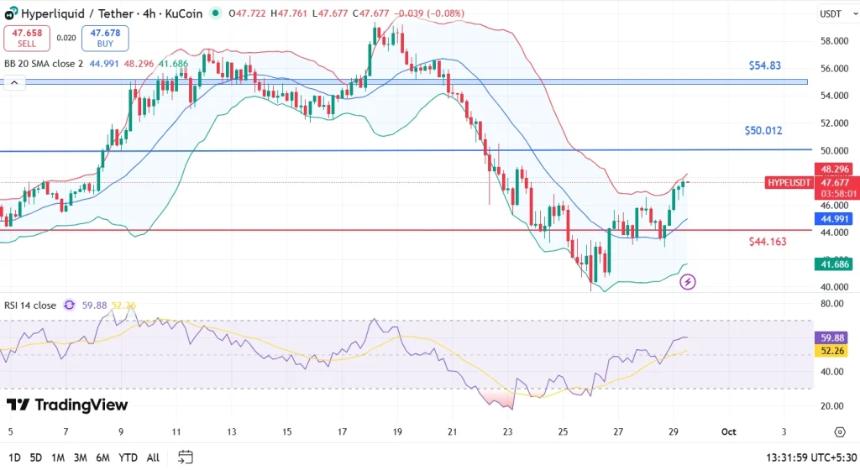Open the USDT currency dropdown
Image resolution: width=860 pixels, height=470 pixels.
click(x=830, y=14)
